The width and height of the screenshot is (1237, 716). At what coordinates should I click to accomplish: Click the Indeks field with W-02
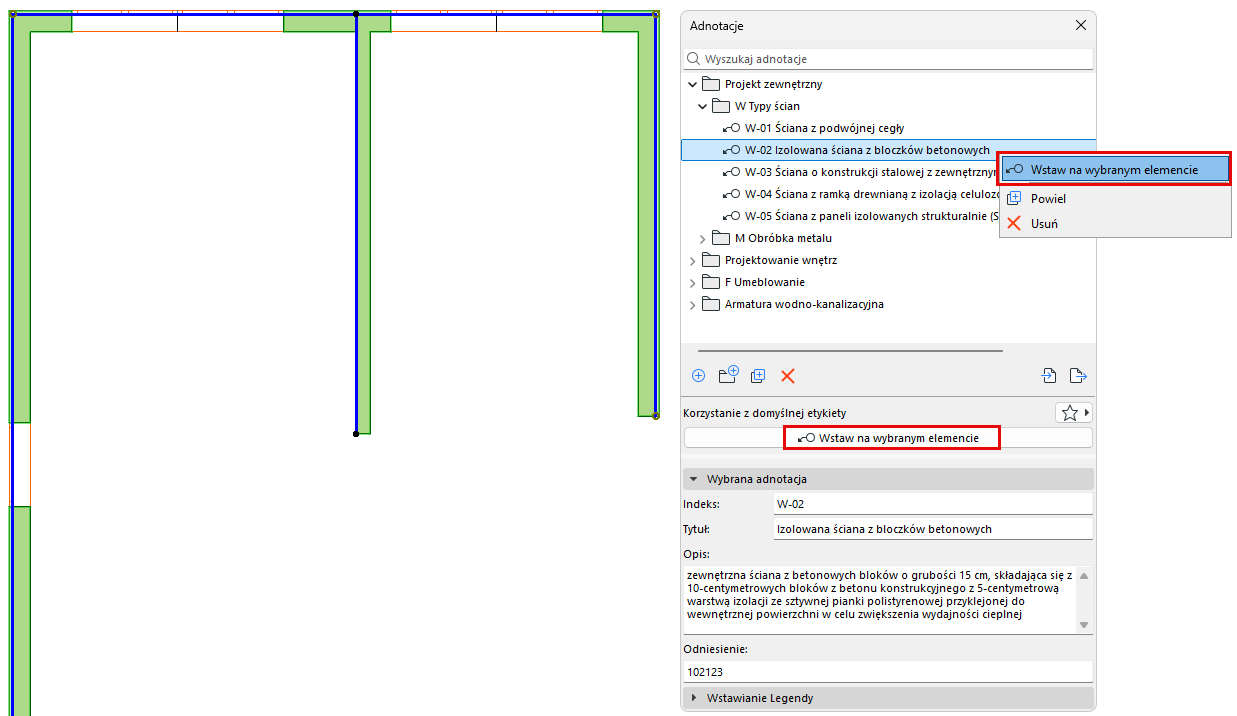(x=932, y=504)
